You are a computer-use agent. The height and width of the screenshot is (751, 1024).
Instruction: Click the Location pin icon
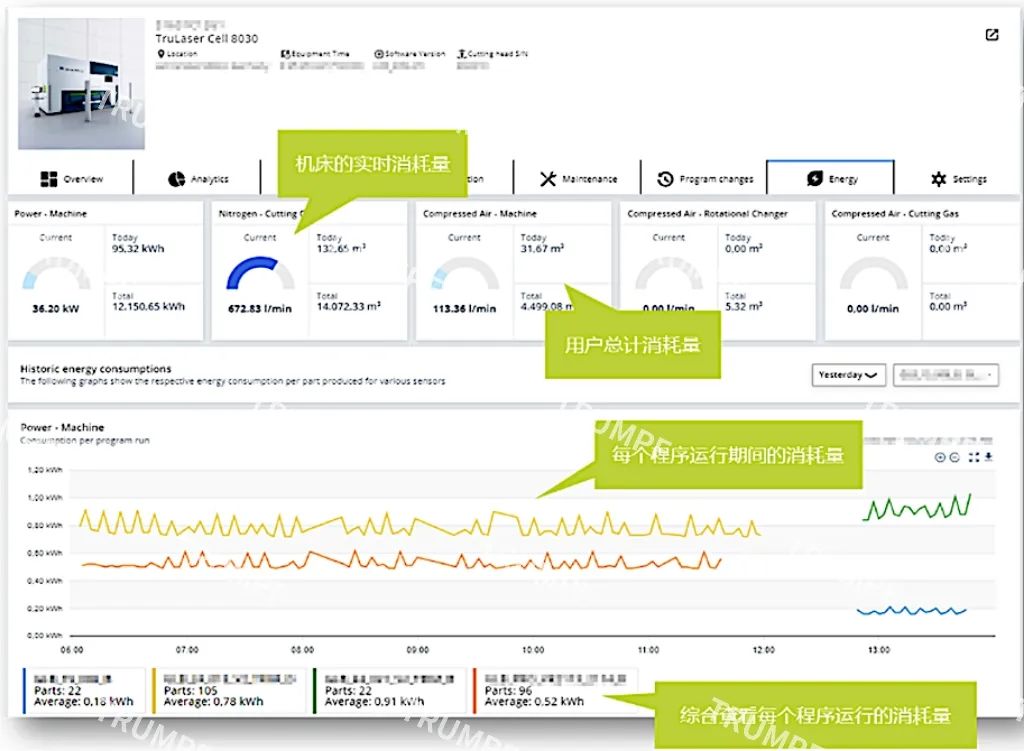pyautogui.click(x=161, y=54)
